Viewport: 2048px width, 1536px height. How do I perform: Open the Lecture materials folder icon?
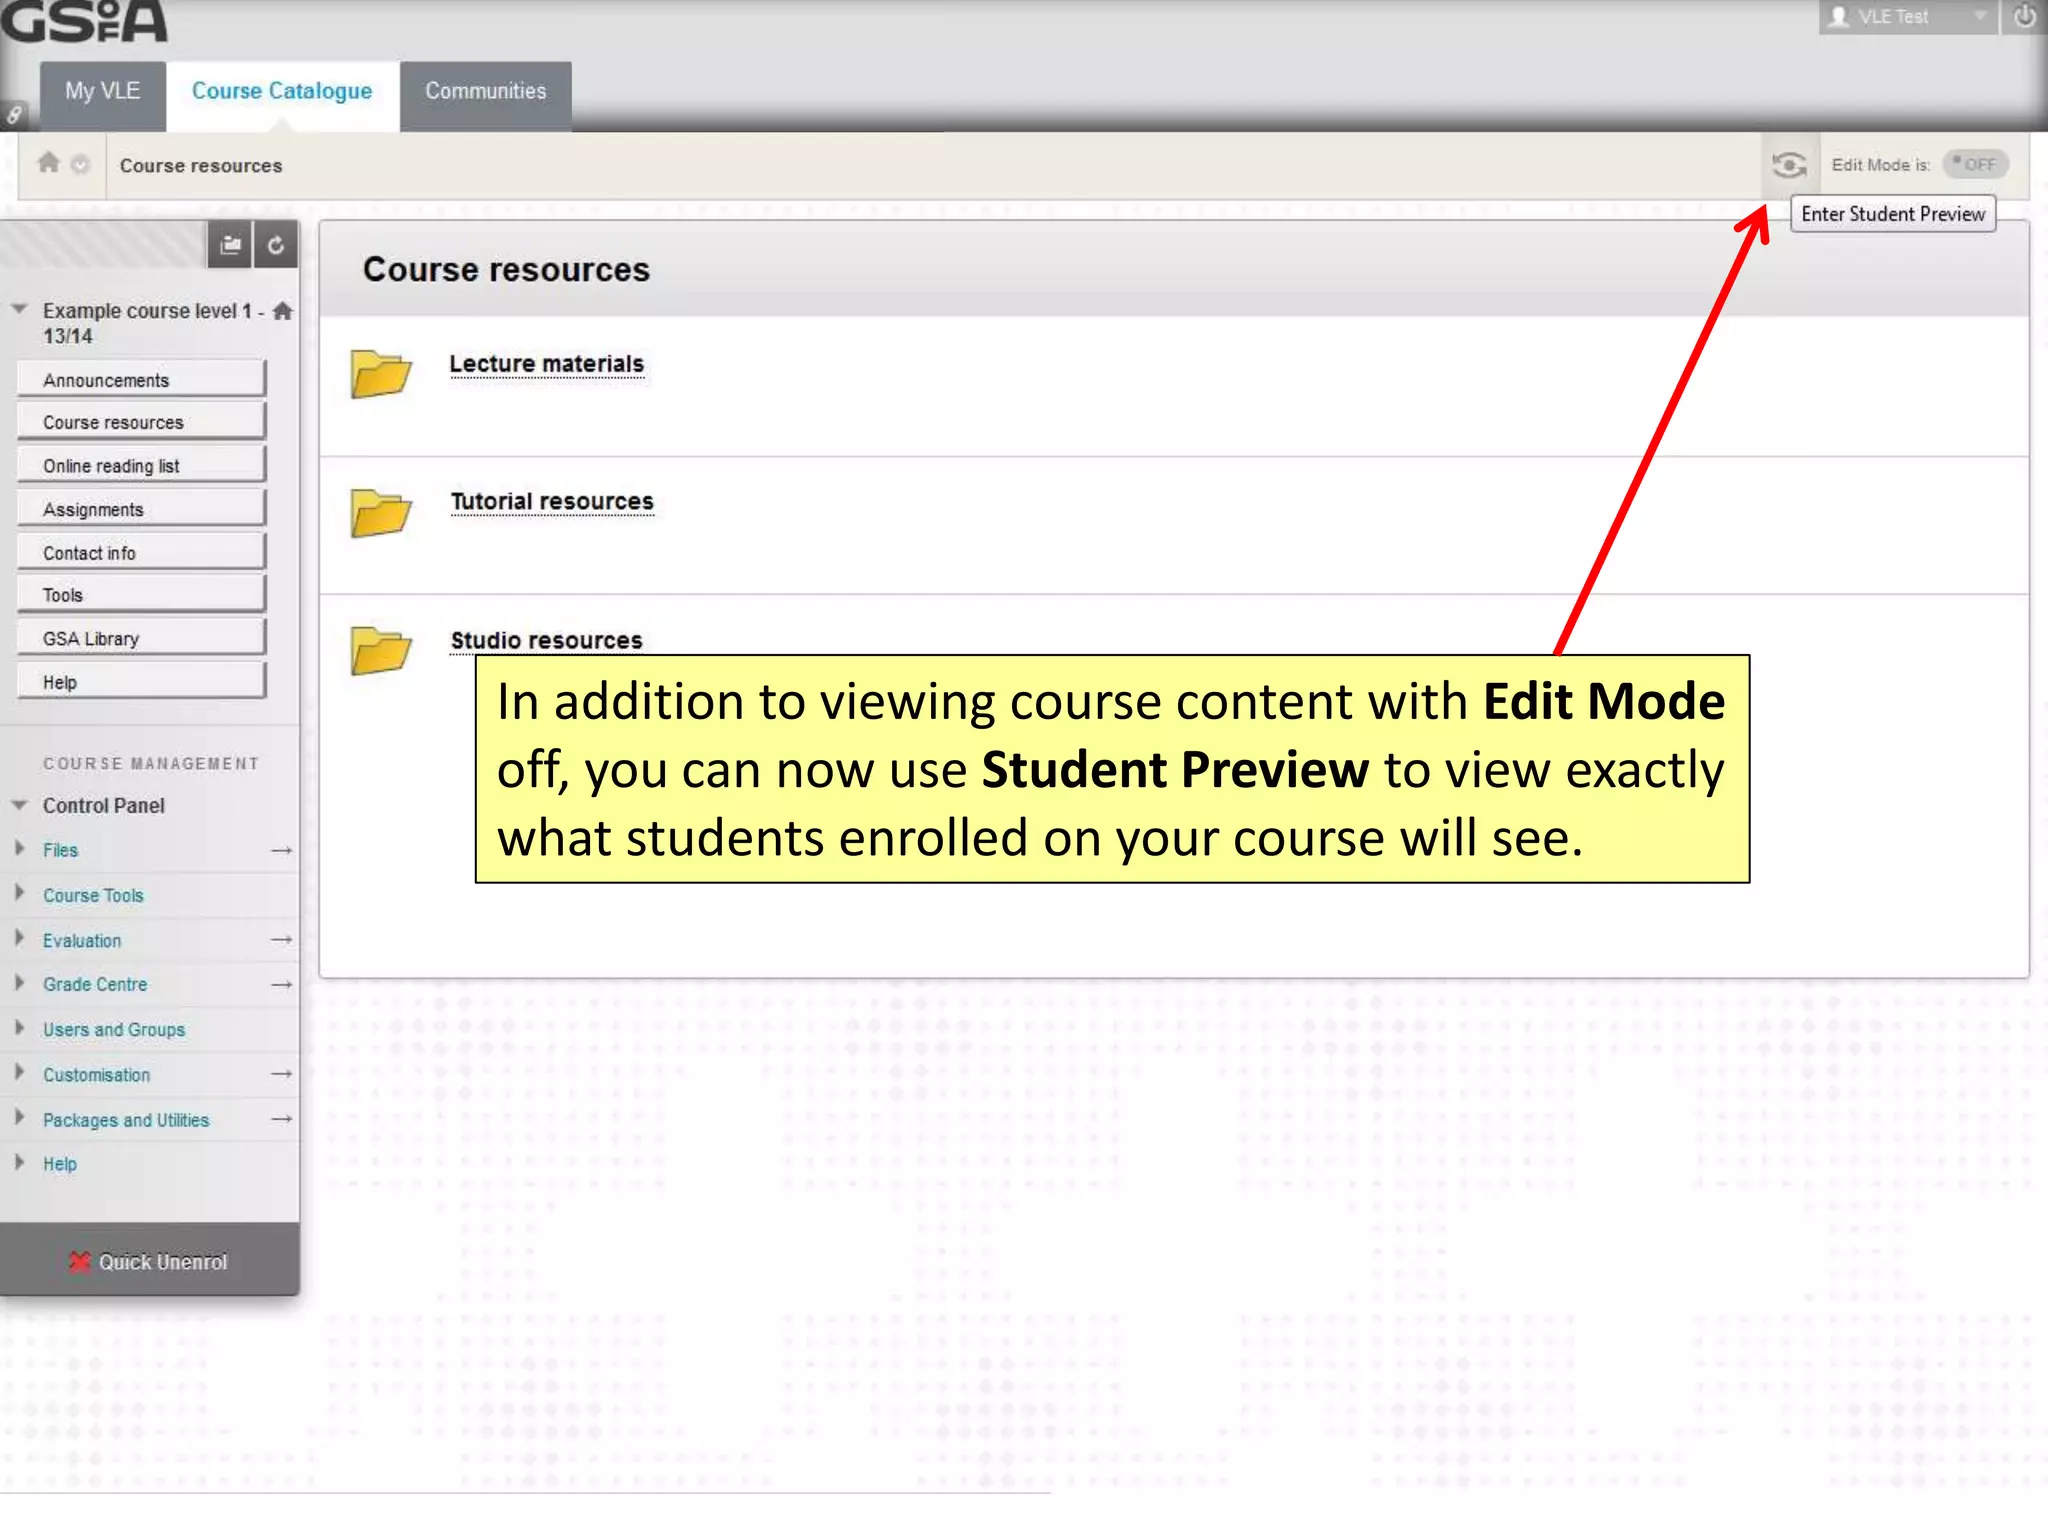[380, 374]
